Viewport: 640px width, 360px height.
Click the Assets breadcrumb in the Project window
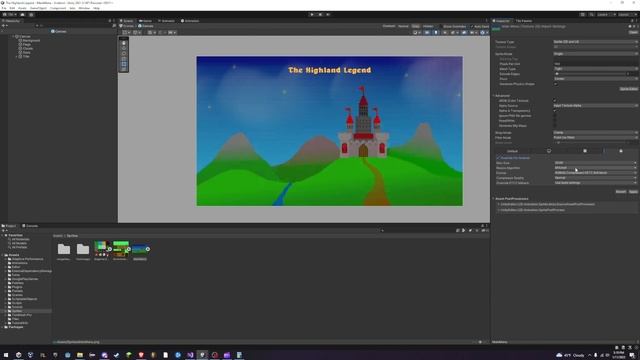click(58, 236)
